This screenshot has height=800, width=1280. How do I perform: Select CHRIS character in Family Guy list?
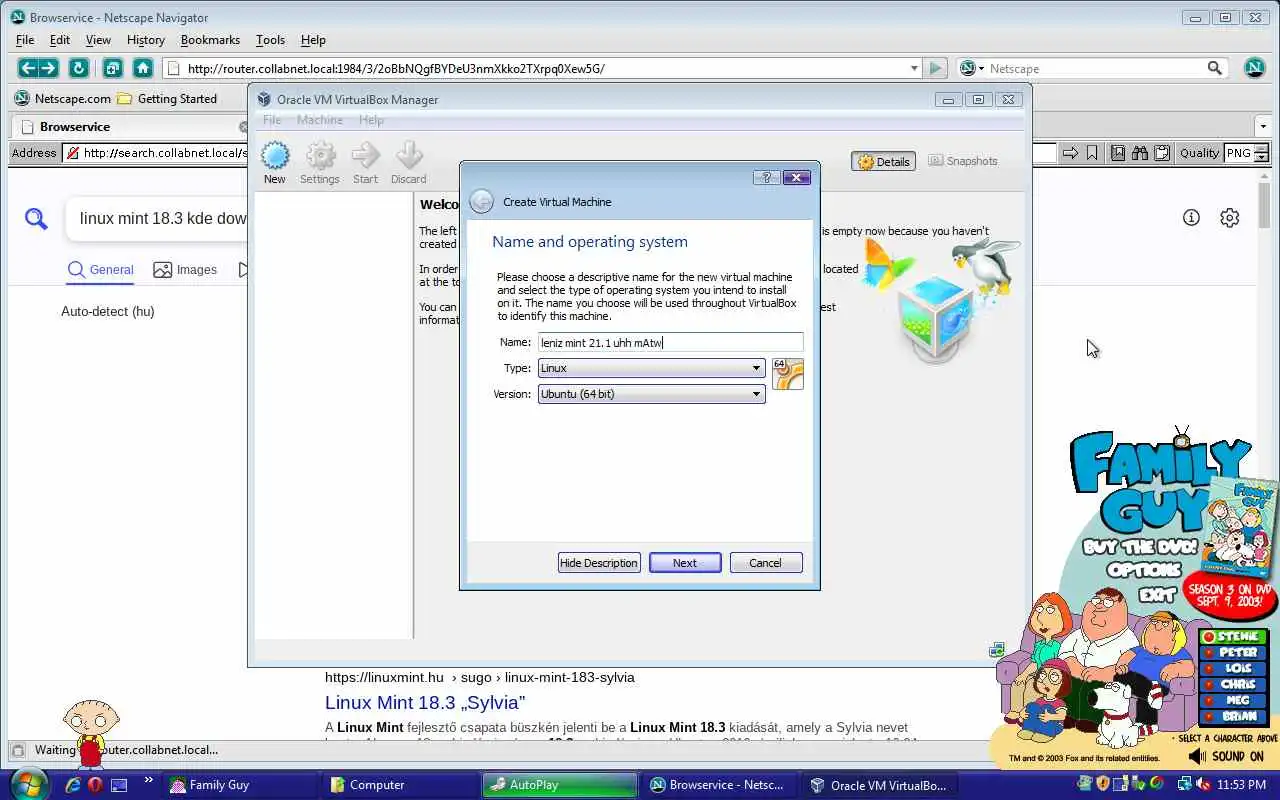[x=1234, y=685]
